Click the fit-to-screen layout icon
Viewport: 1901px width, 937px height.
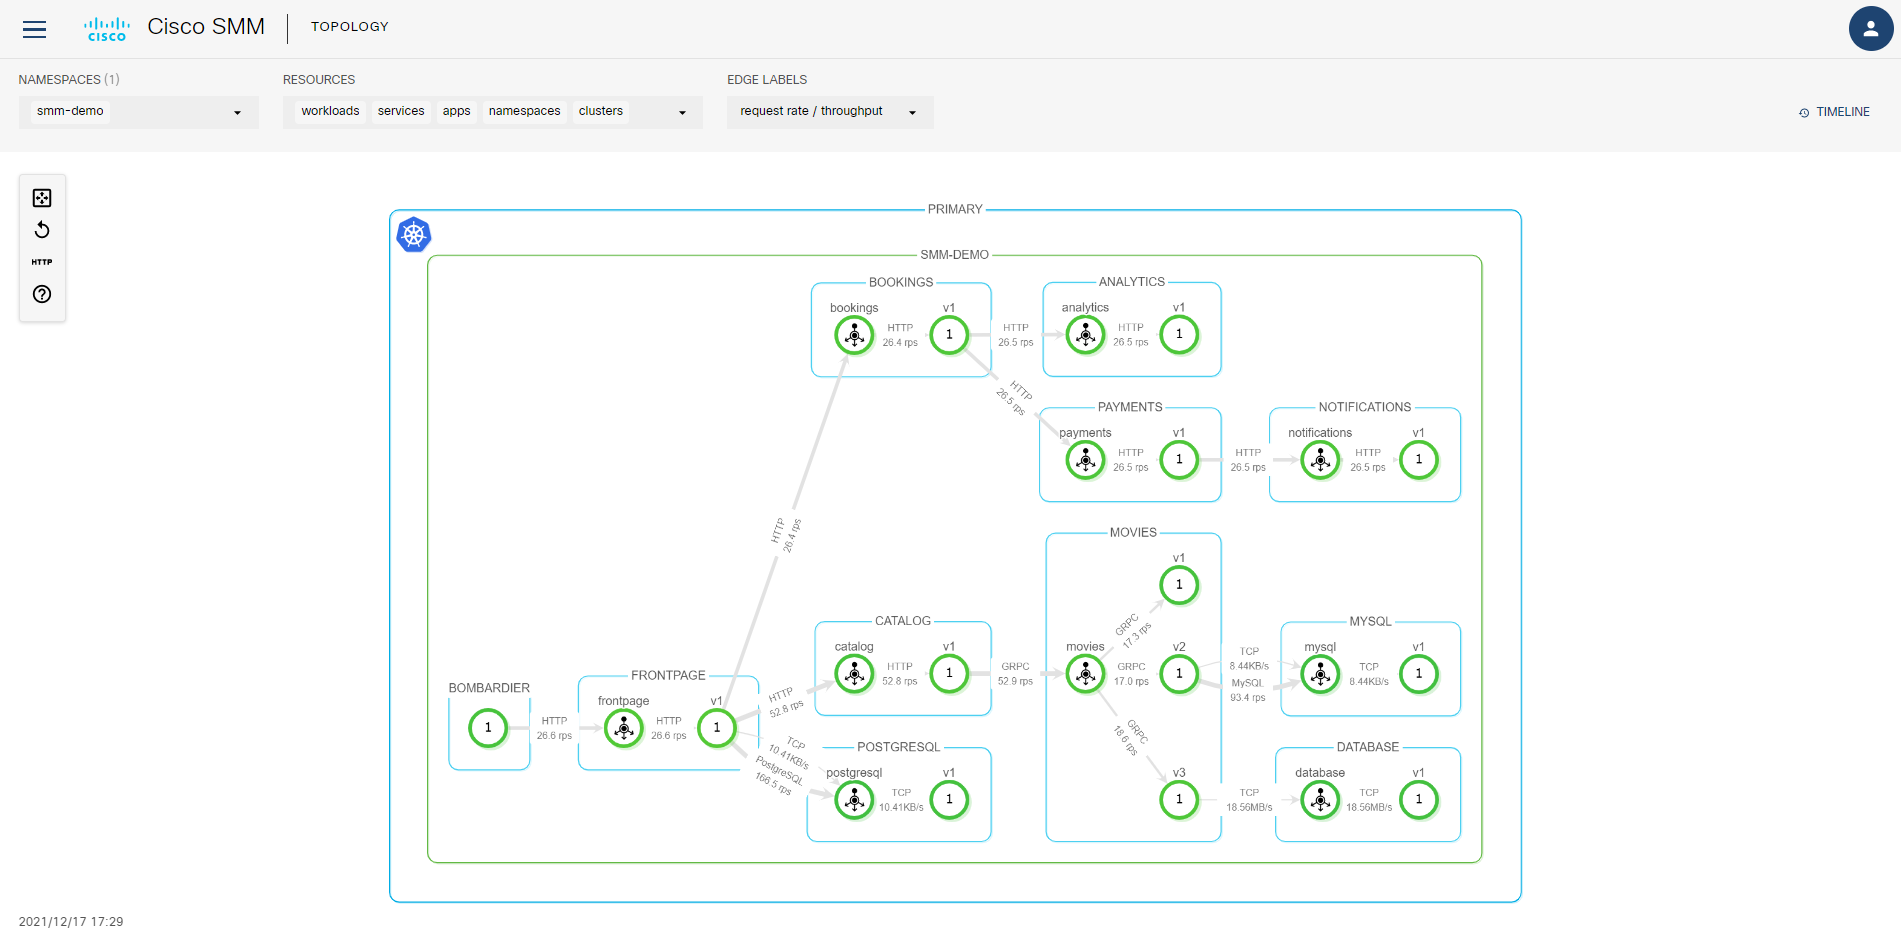pos(42,198)
